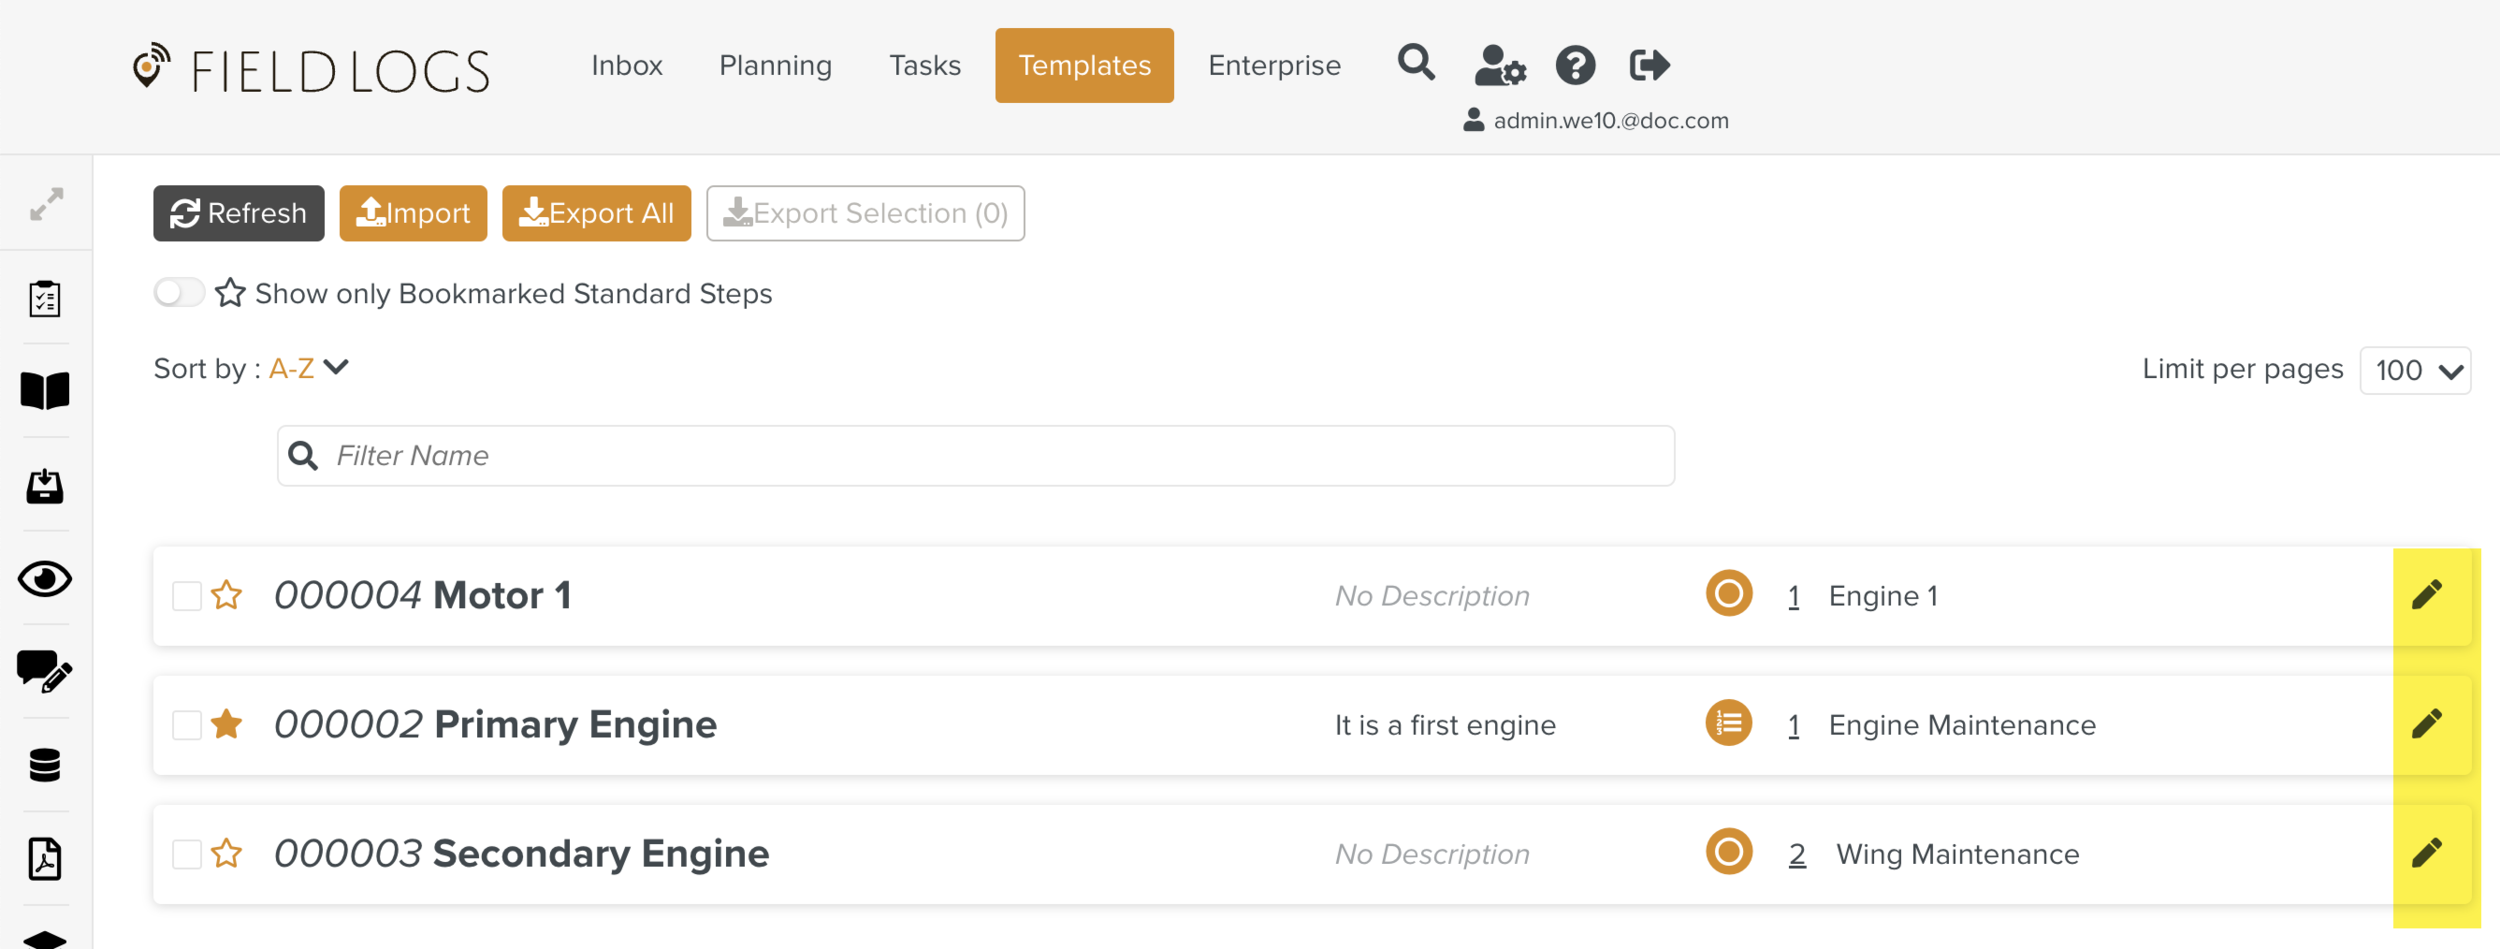Click the search magnifier icon in header
This screenshot has width=2500, height=949.
[x=1415, y=64]
